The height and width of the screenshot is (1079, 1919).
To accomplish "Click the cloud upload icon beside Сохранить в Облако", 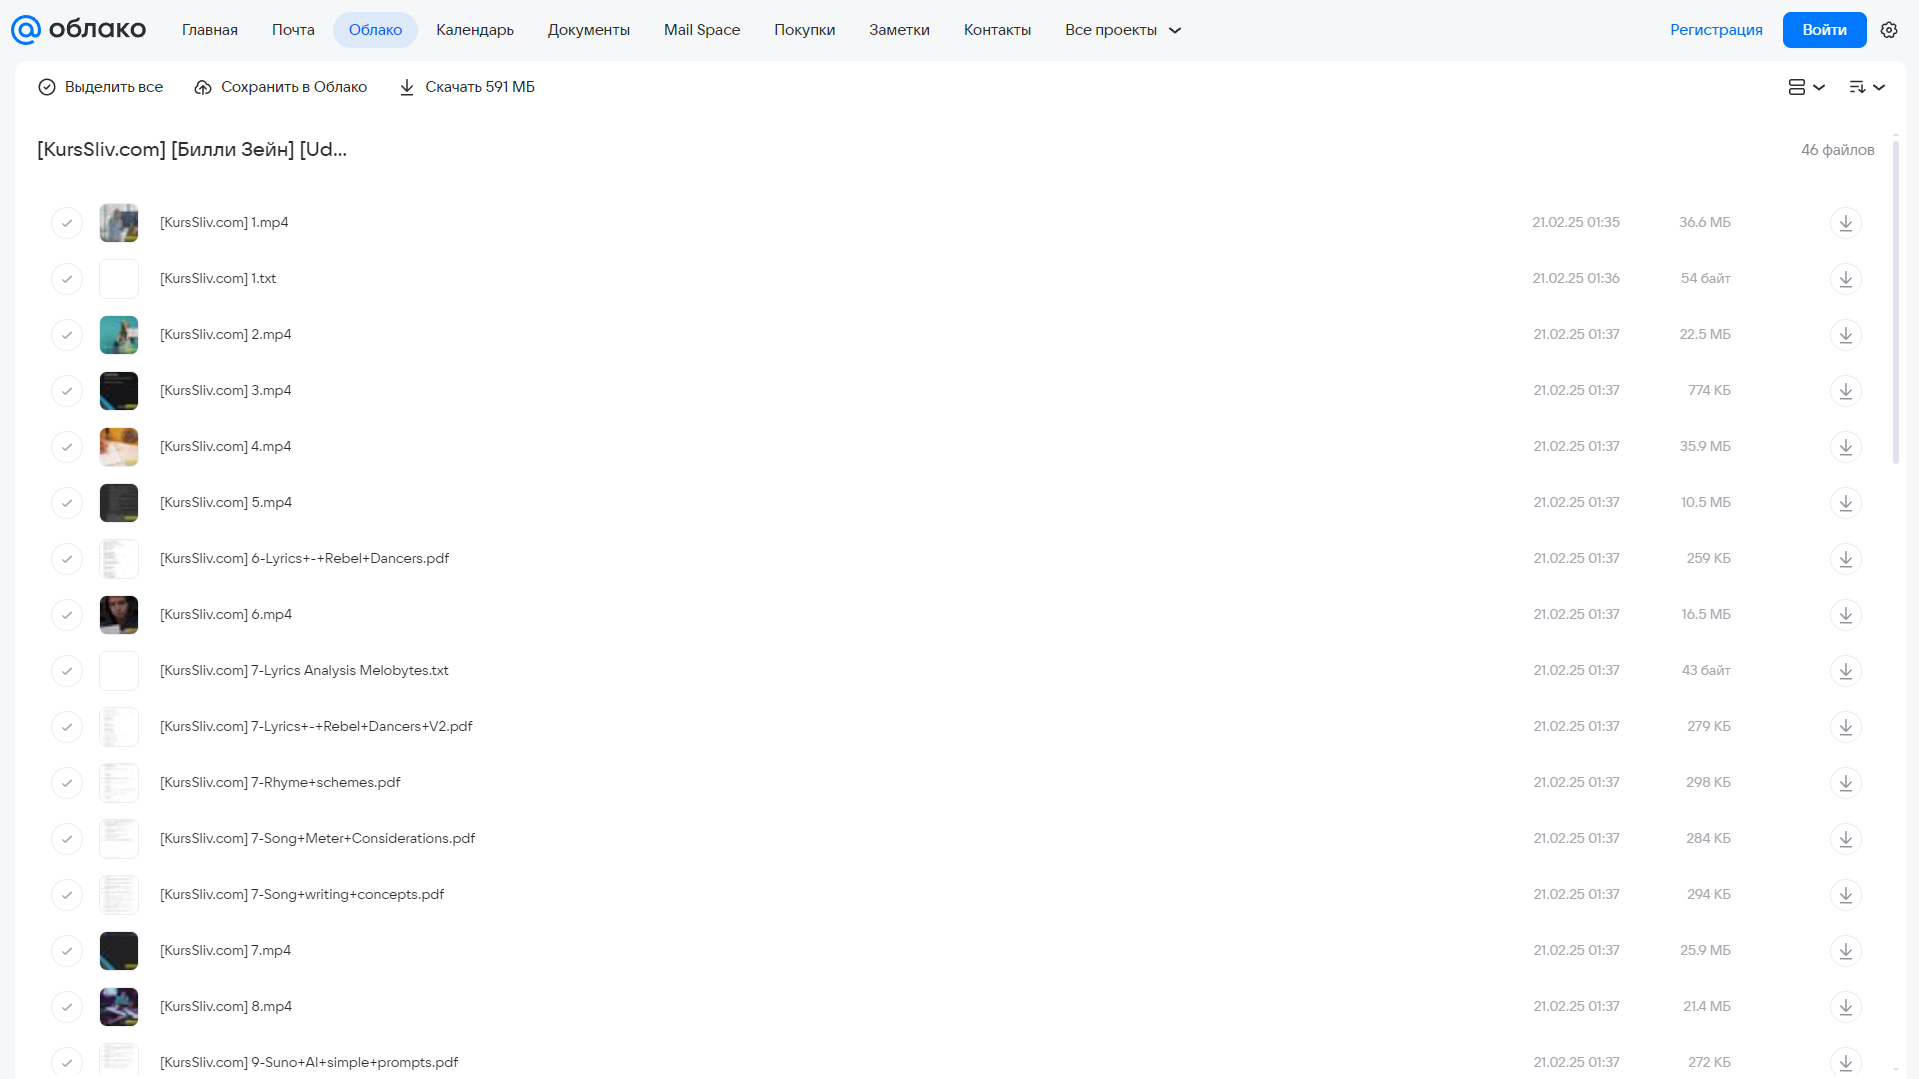I will point(203,87).
